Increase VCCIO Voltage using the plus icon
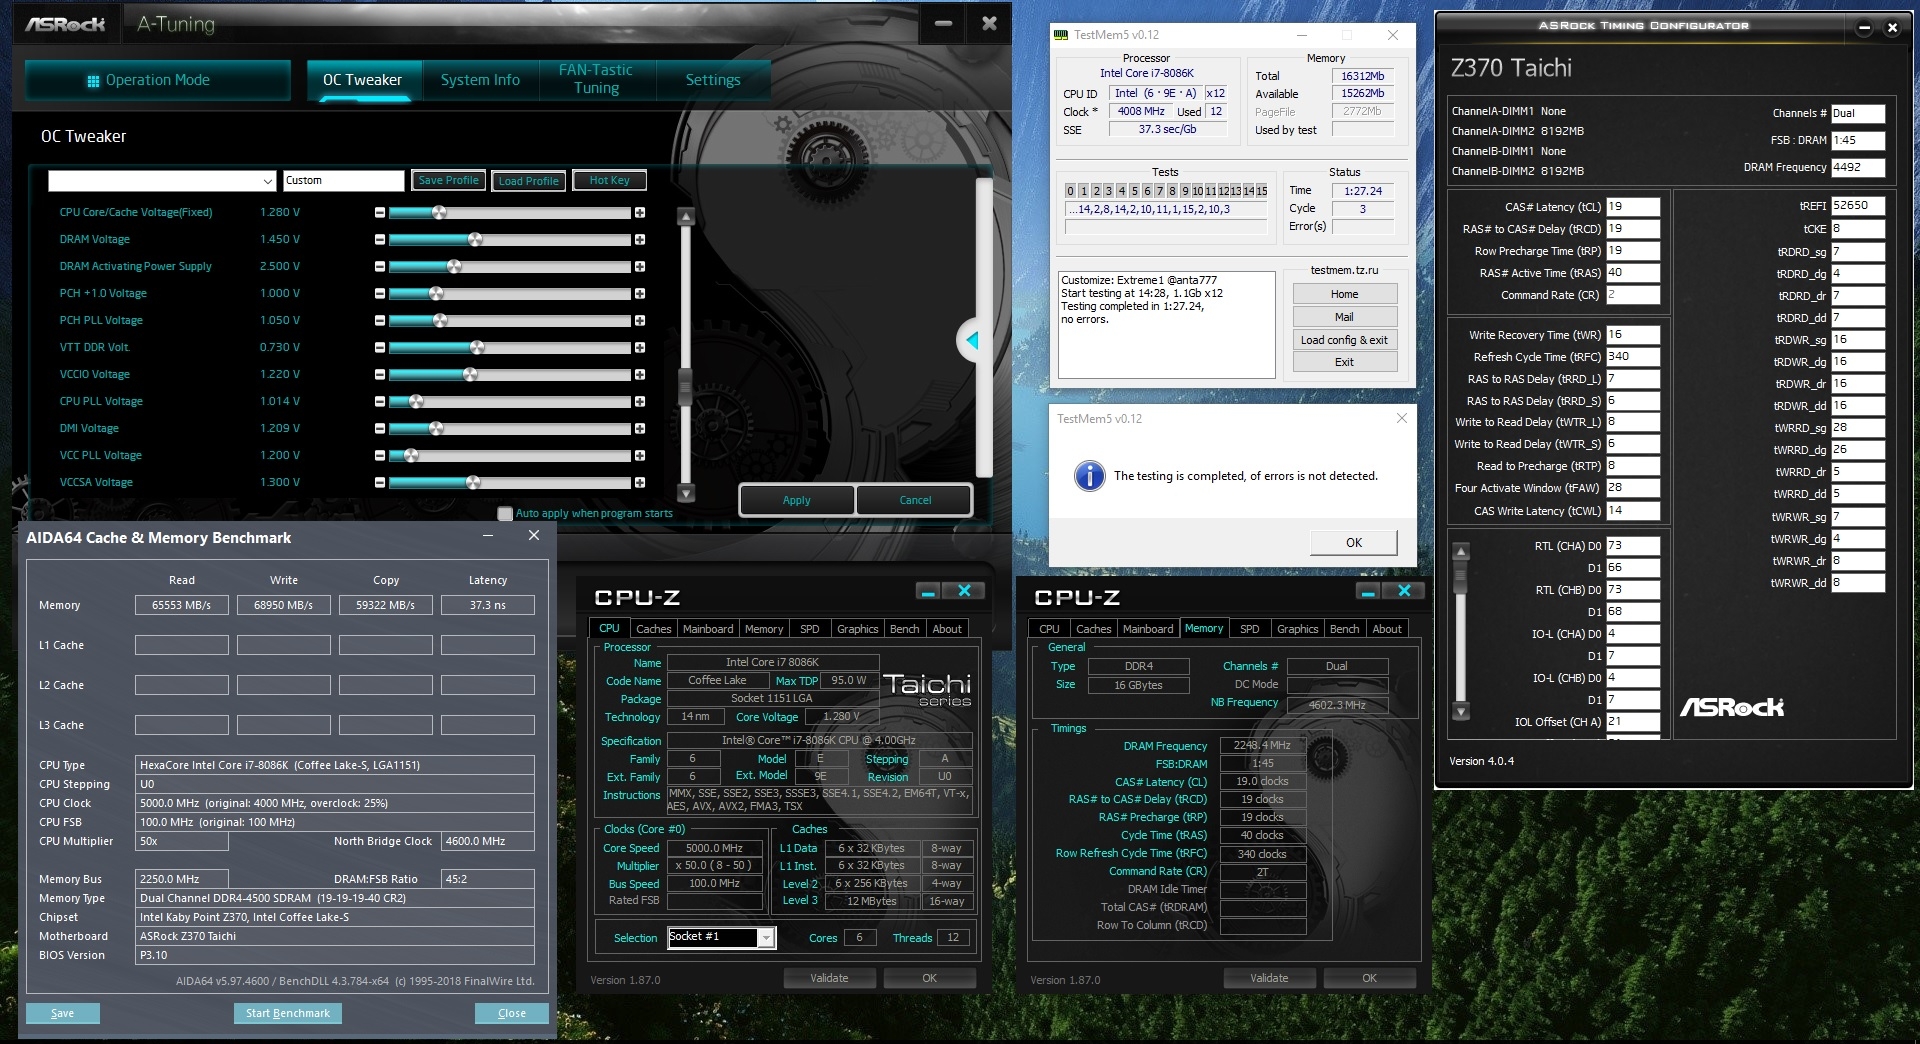This screenshot has height=1044, width=1920. point(640,375)
